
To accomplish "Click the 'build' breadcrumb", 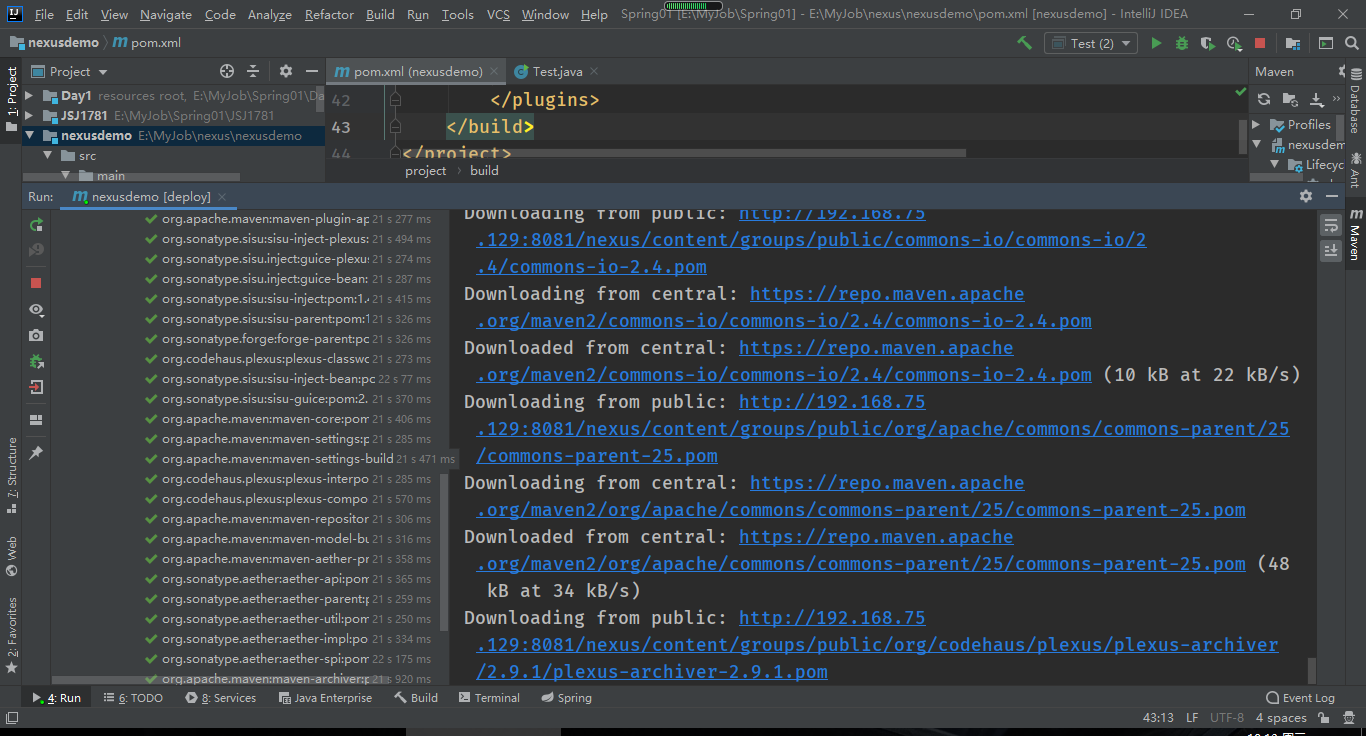I will [484, 171].
